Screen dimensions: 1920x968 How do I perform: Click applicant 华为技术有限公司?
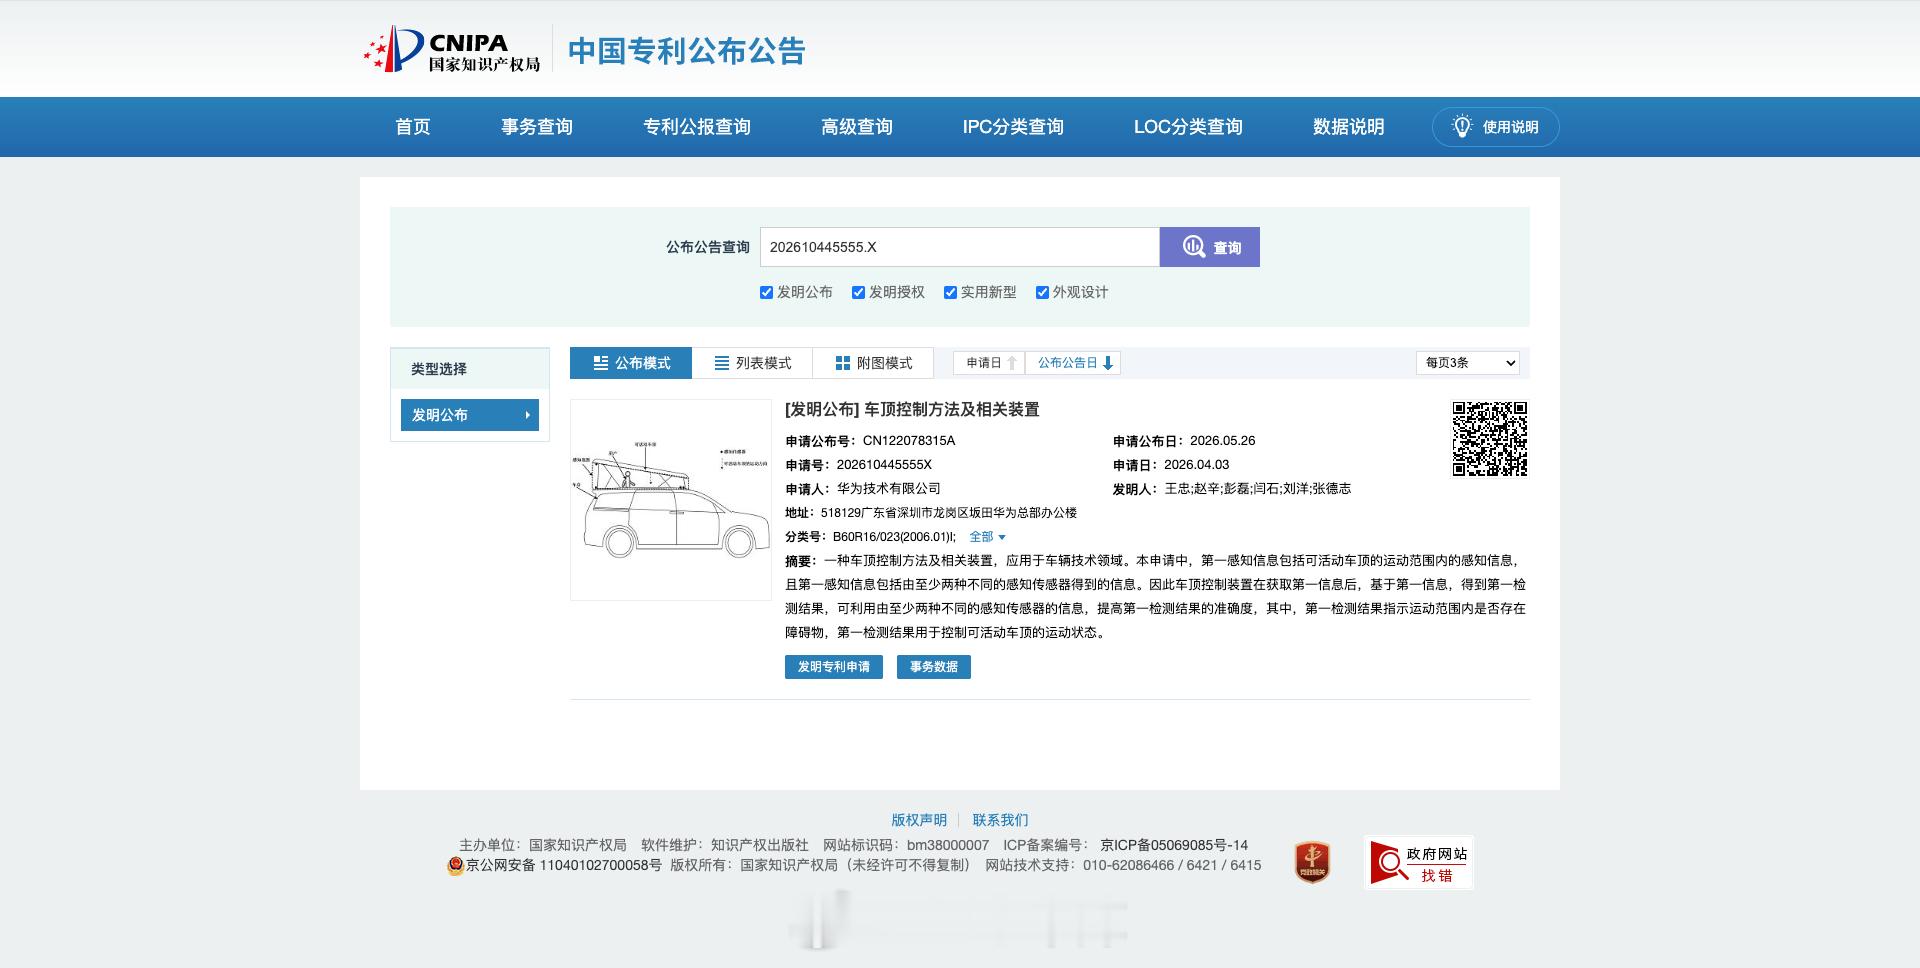point(889,489)
